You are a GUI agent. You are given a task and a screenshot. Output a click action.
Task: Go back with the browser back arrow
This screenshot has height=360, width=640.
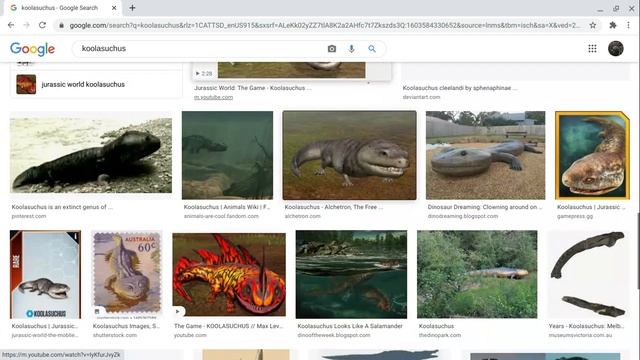click(11, 25)
